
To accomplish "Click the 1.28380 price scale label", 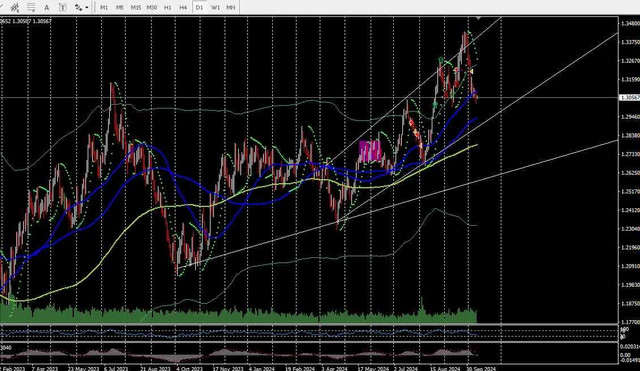I will coord(630,136).
